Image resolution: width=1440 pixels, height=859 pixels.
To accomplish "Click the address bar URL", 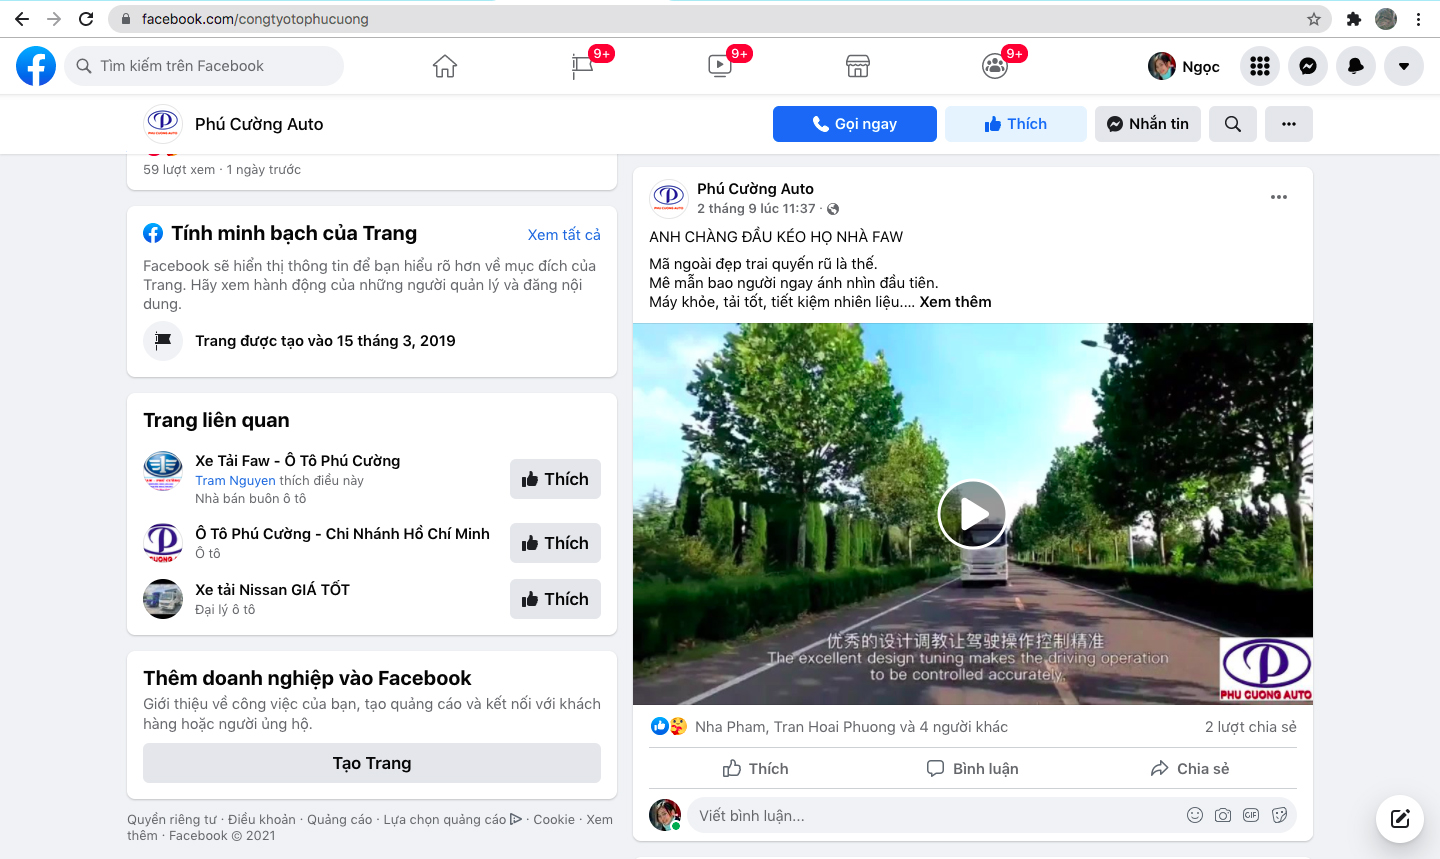I will pyautogui.click(x=255, y=19).
